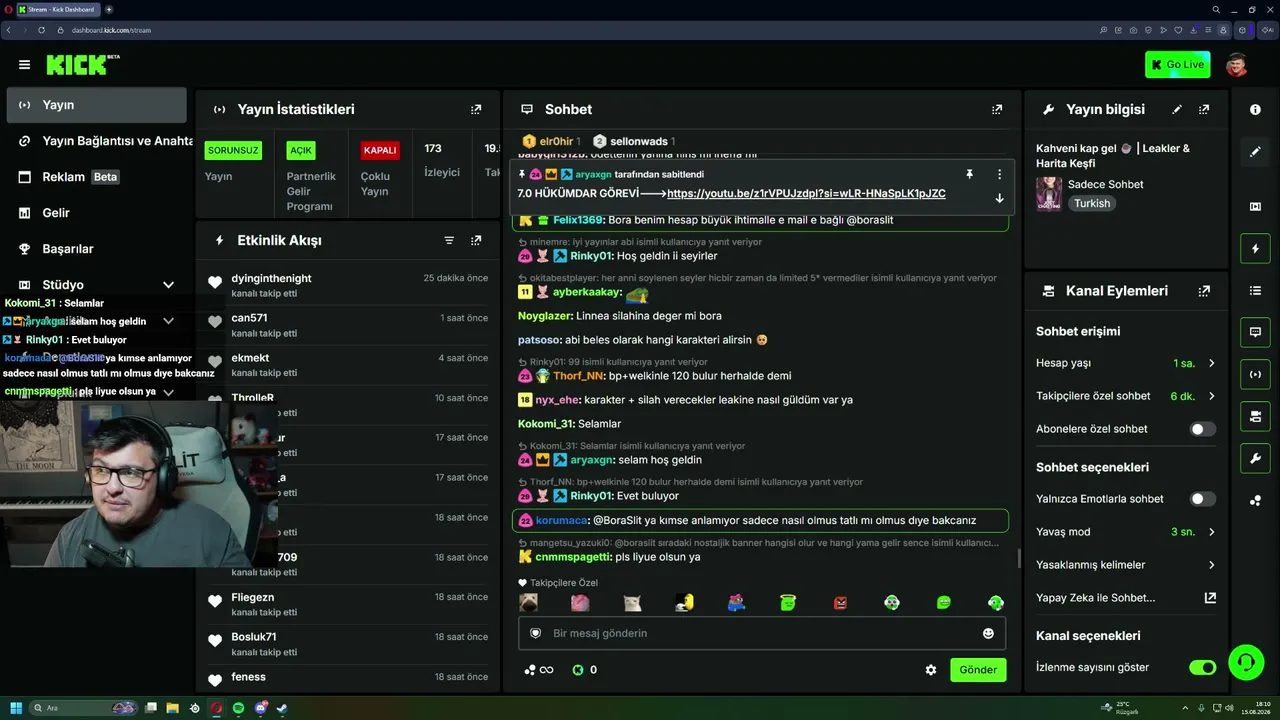Click username korumaca in chat
The width and height of the screenshot is (1280, 720).
tap(561, 520)
